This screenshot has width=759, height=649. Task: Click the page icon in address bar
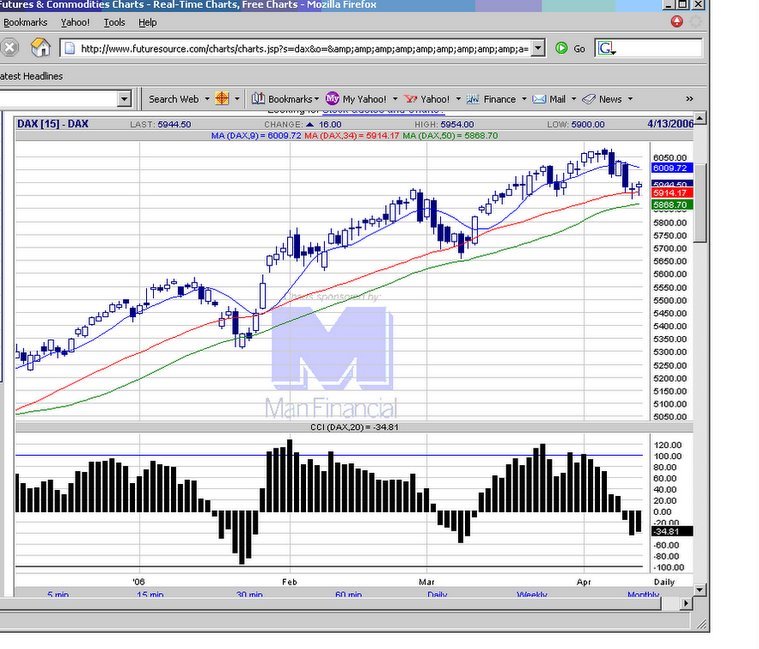[70, 48]
